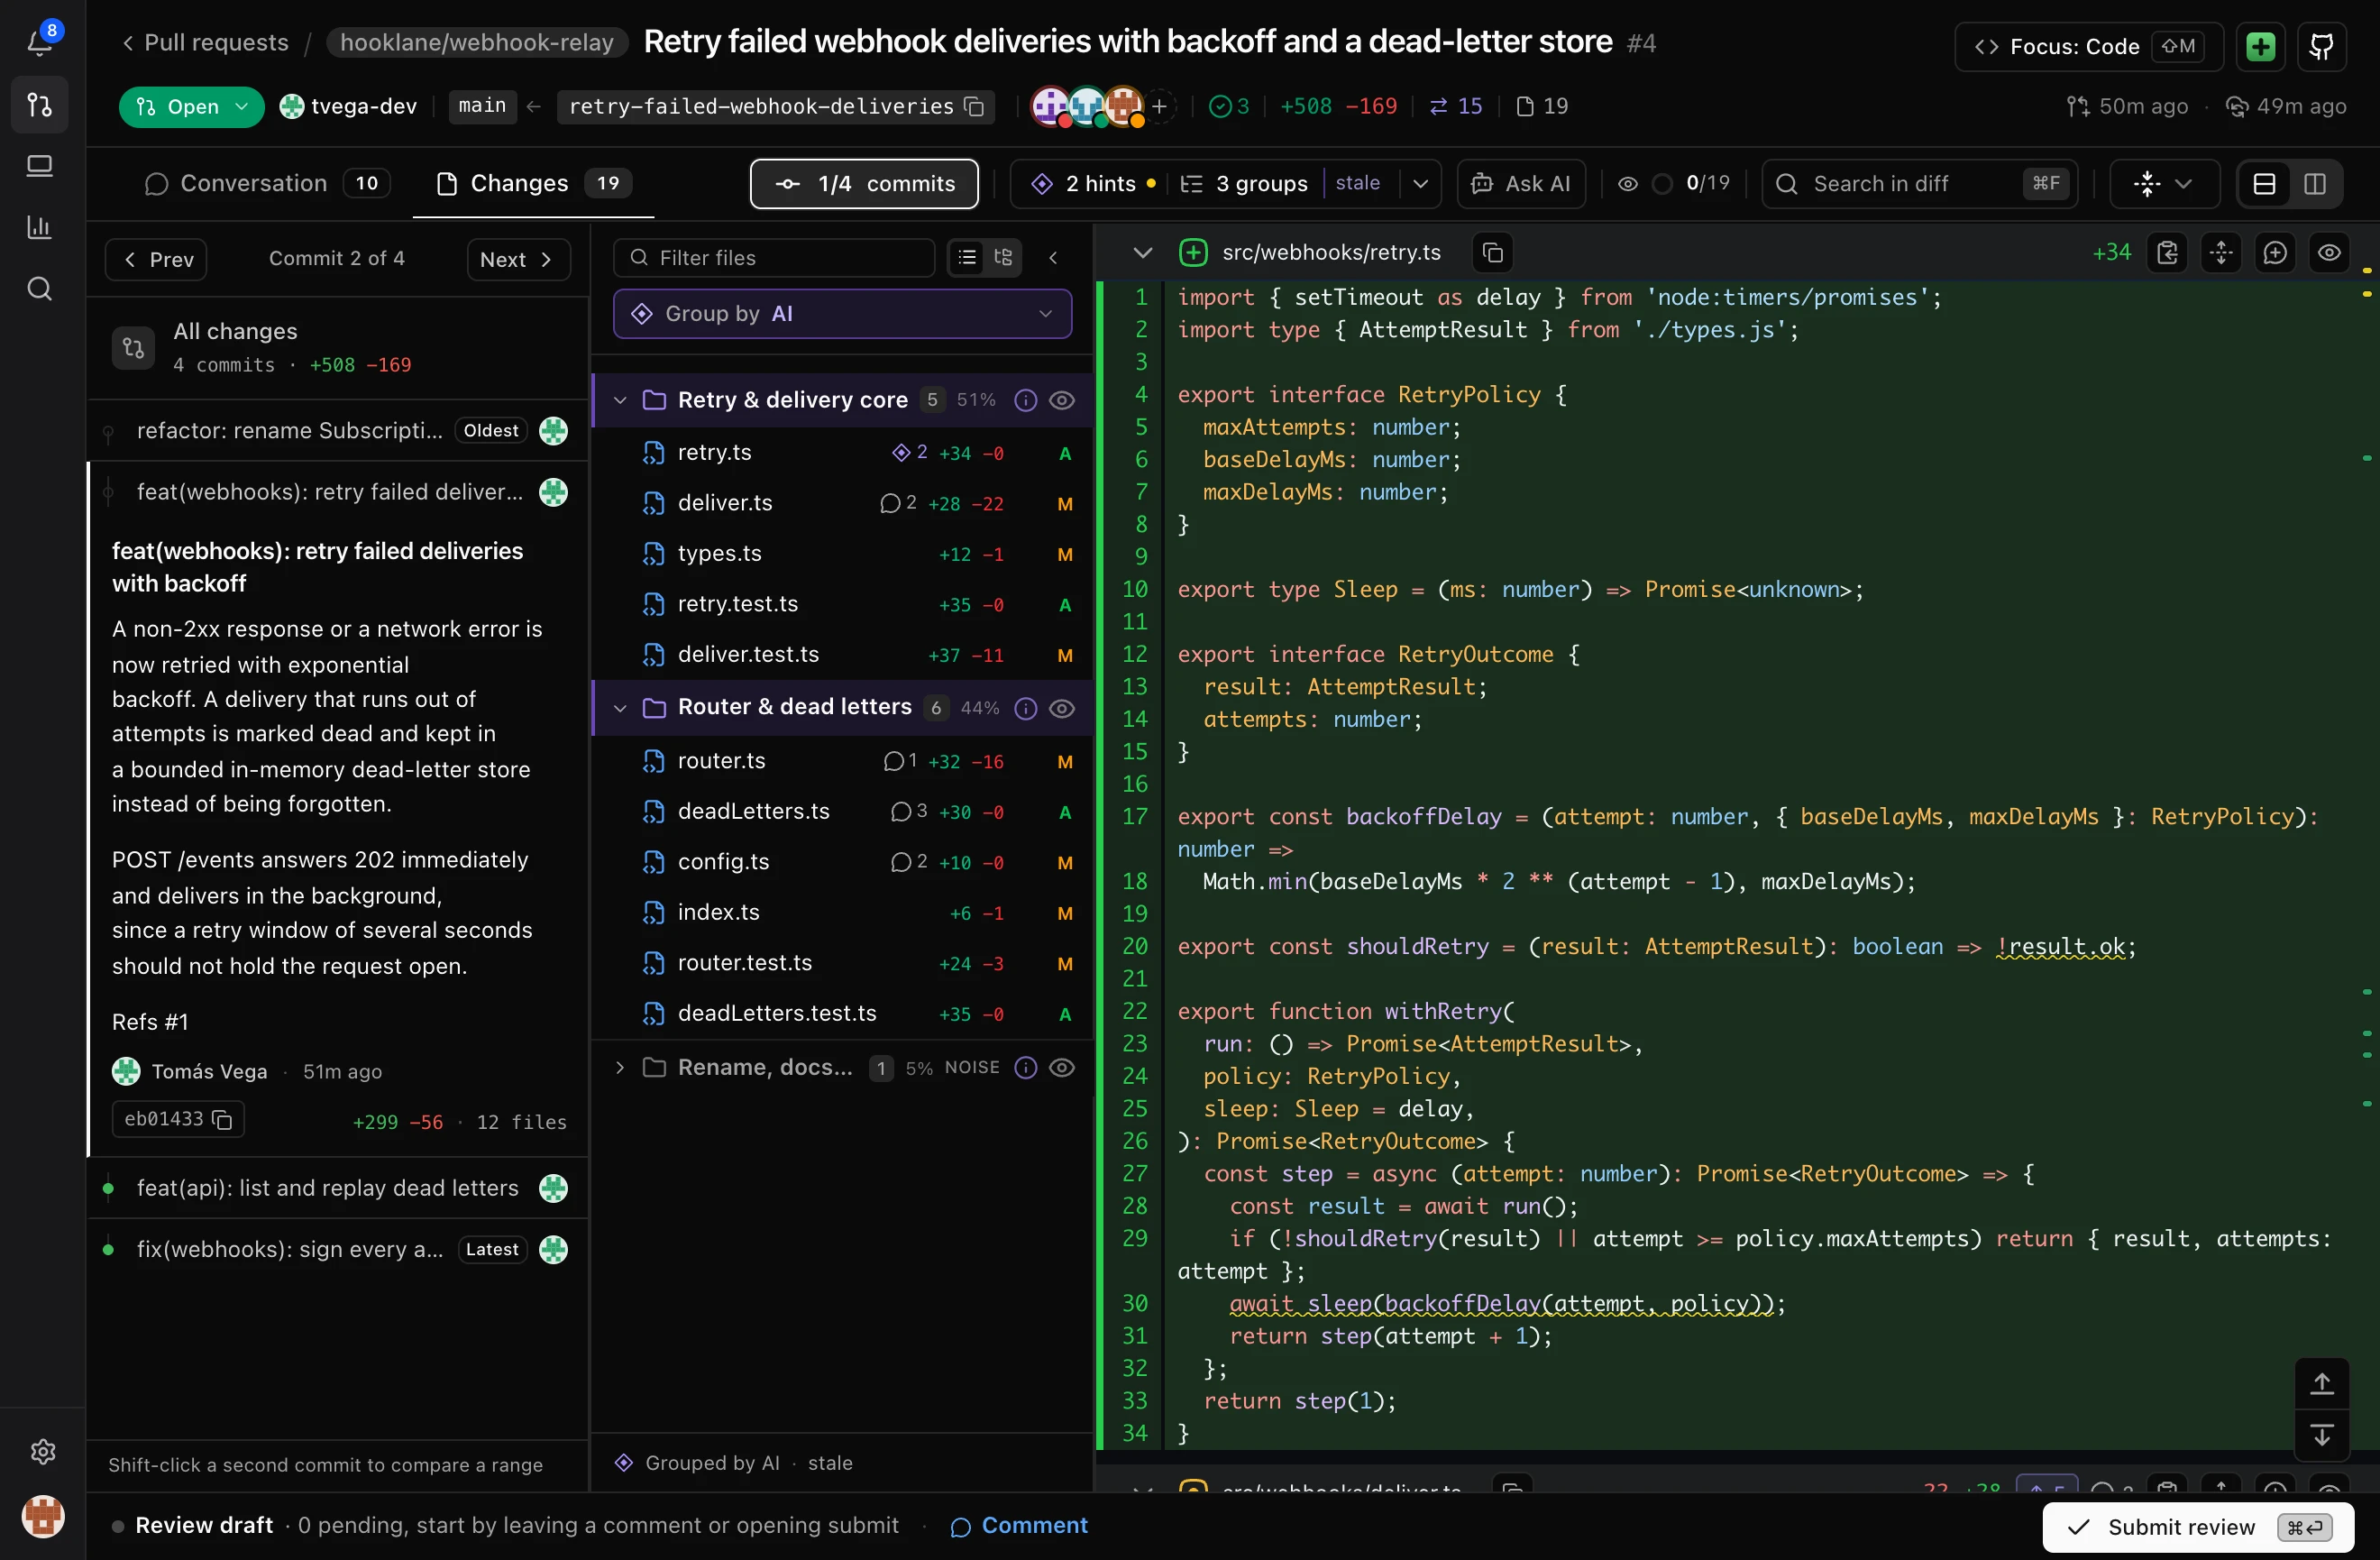Switch to Conversation tab
Viewport: 2380px width, 1560px height.
(266, 184)
